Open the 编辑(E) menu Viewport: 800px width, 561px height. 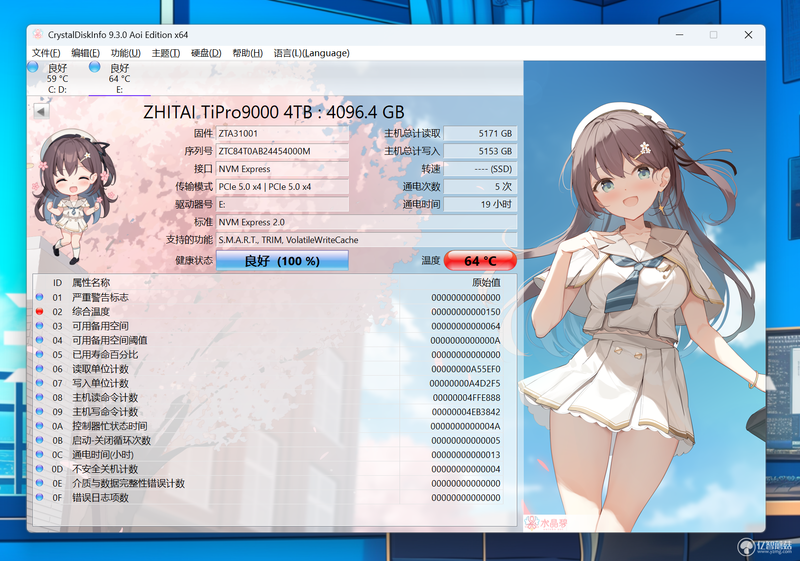[85, 53]
